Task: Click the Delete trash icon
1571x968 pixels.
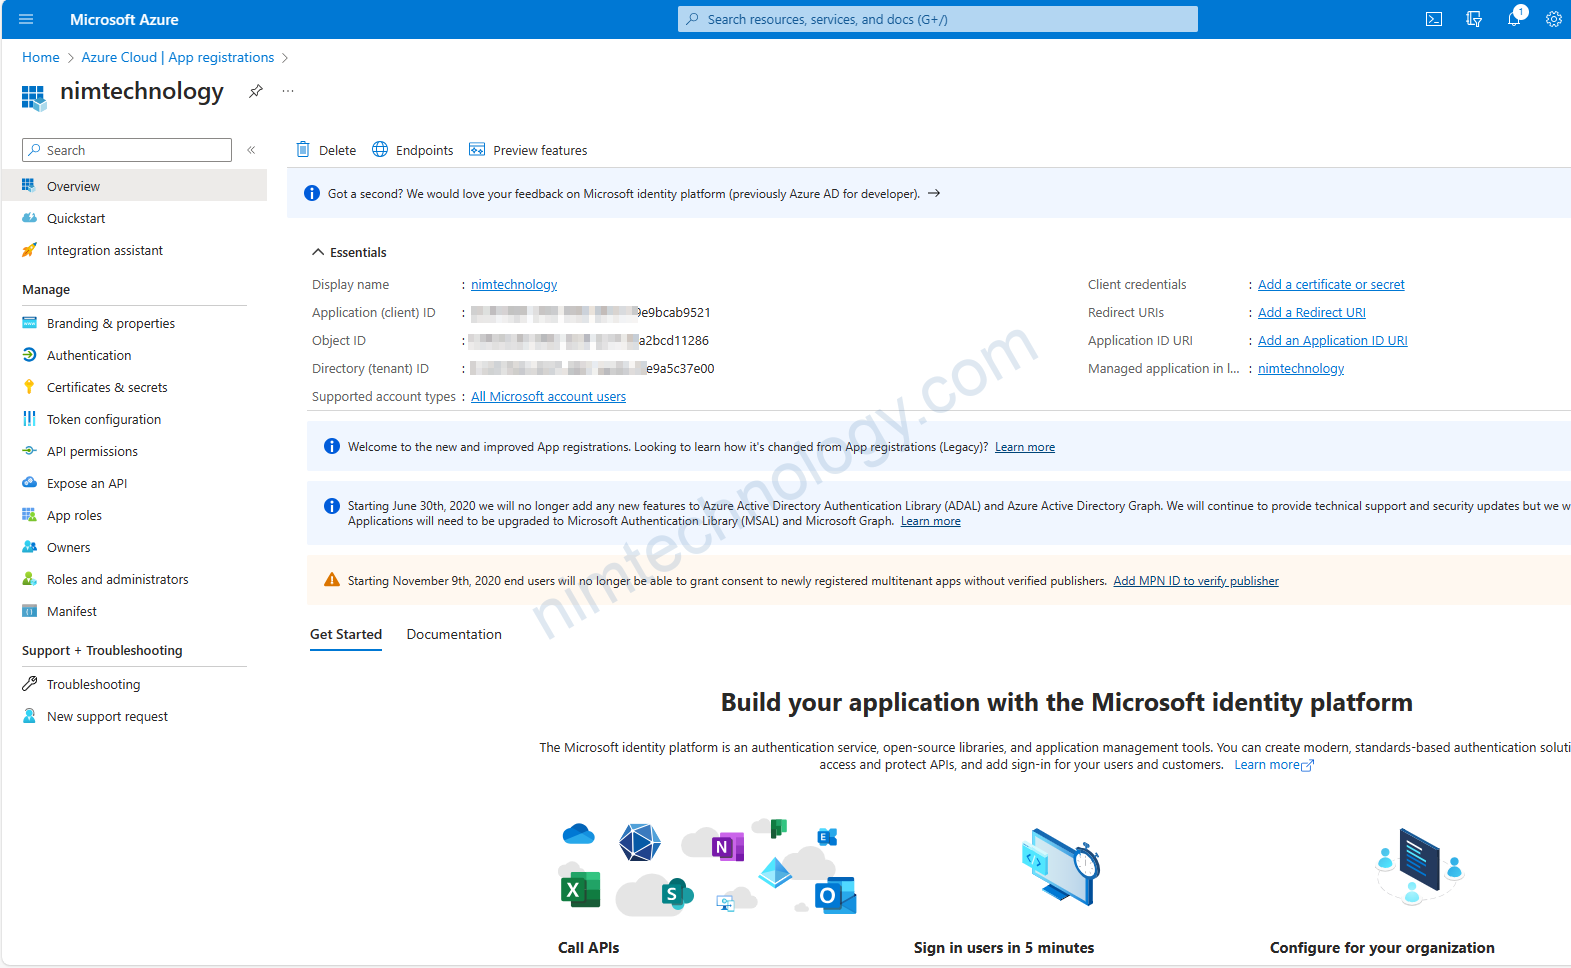Action: [303, 150]
